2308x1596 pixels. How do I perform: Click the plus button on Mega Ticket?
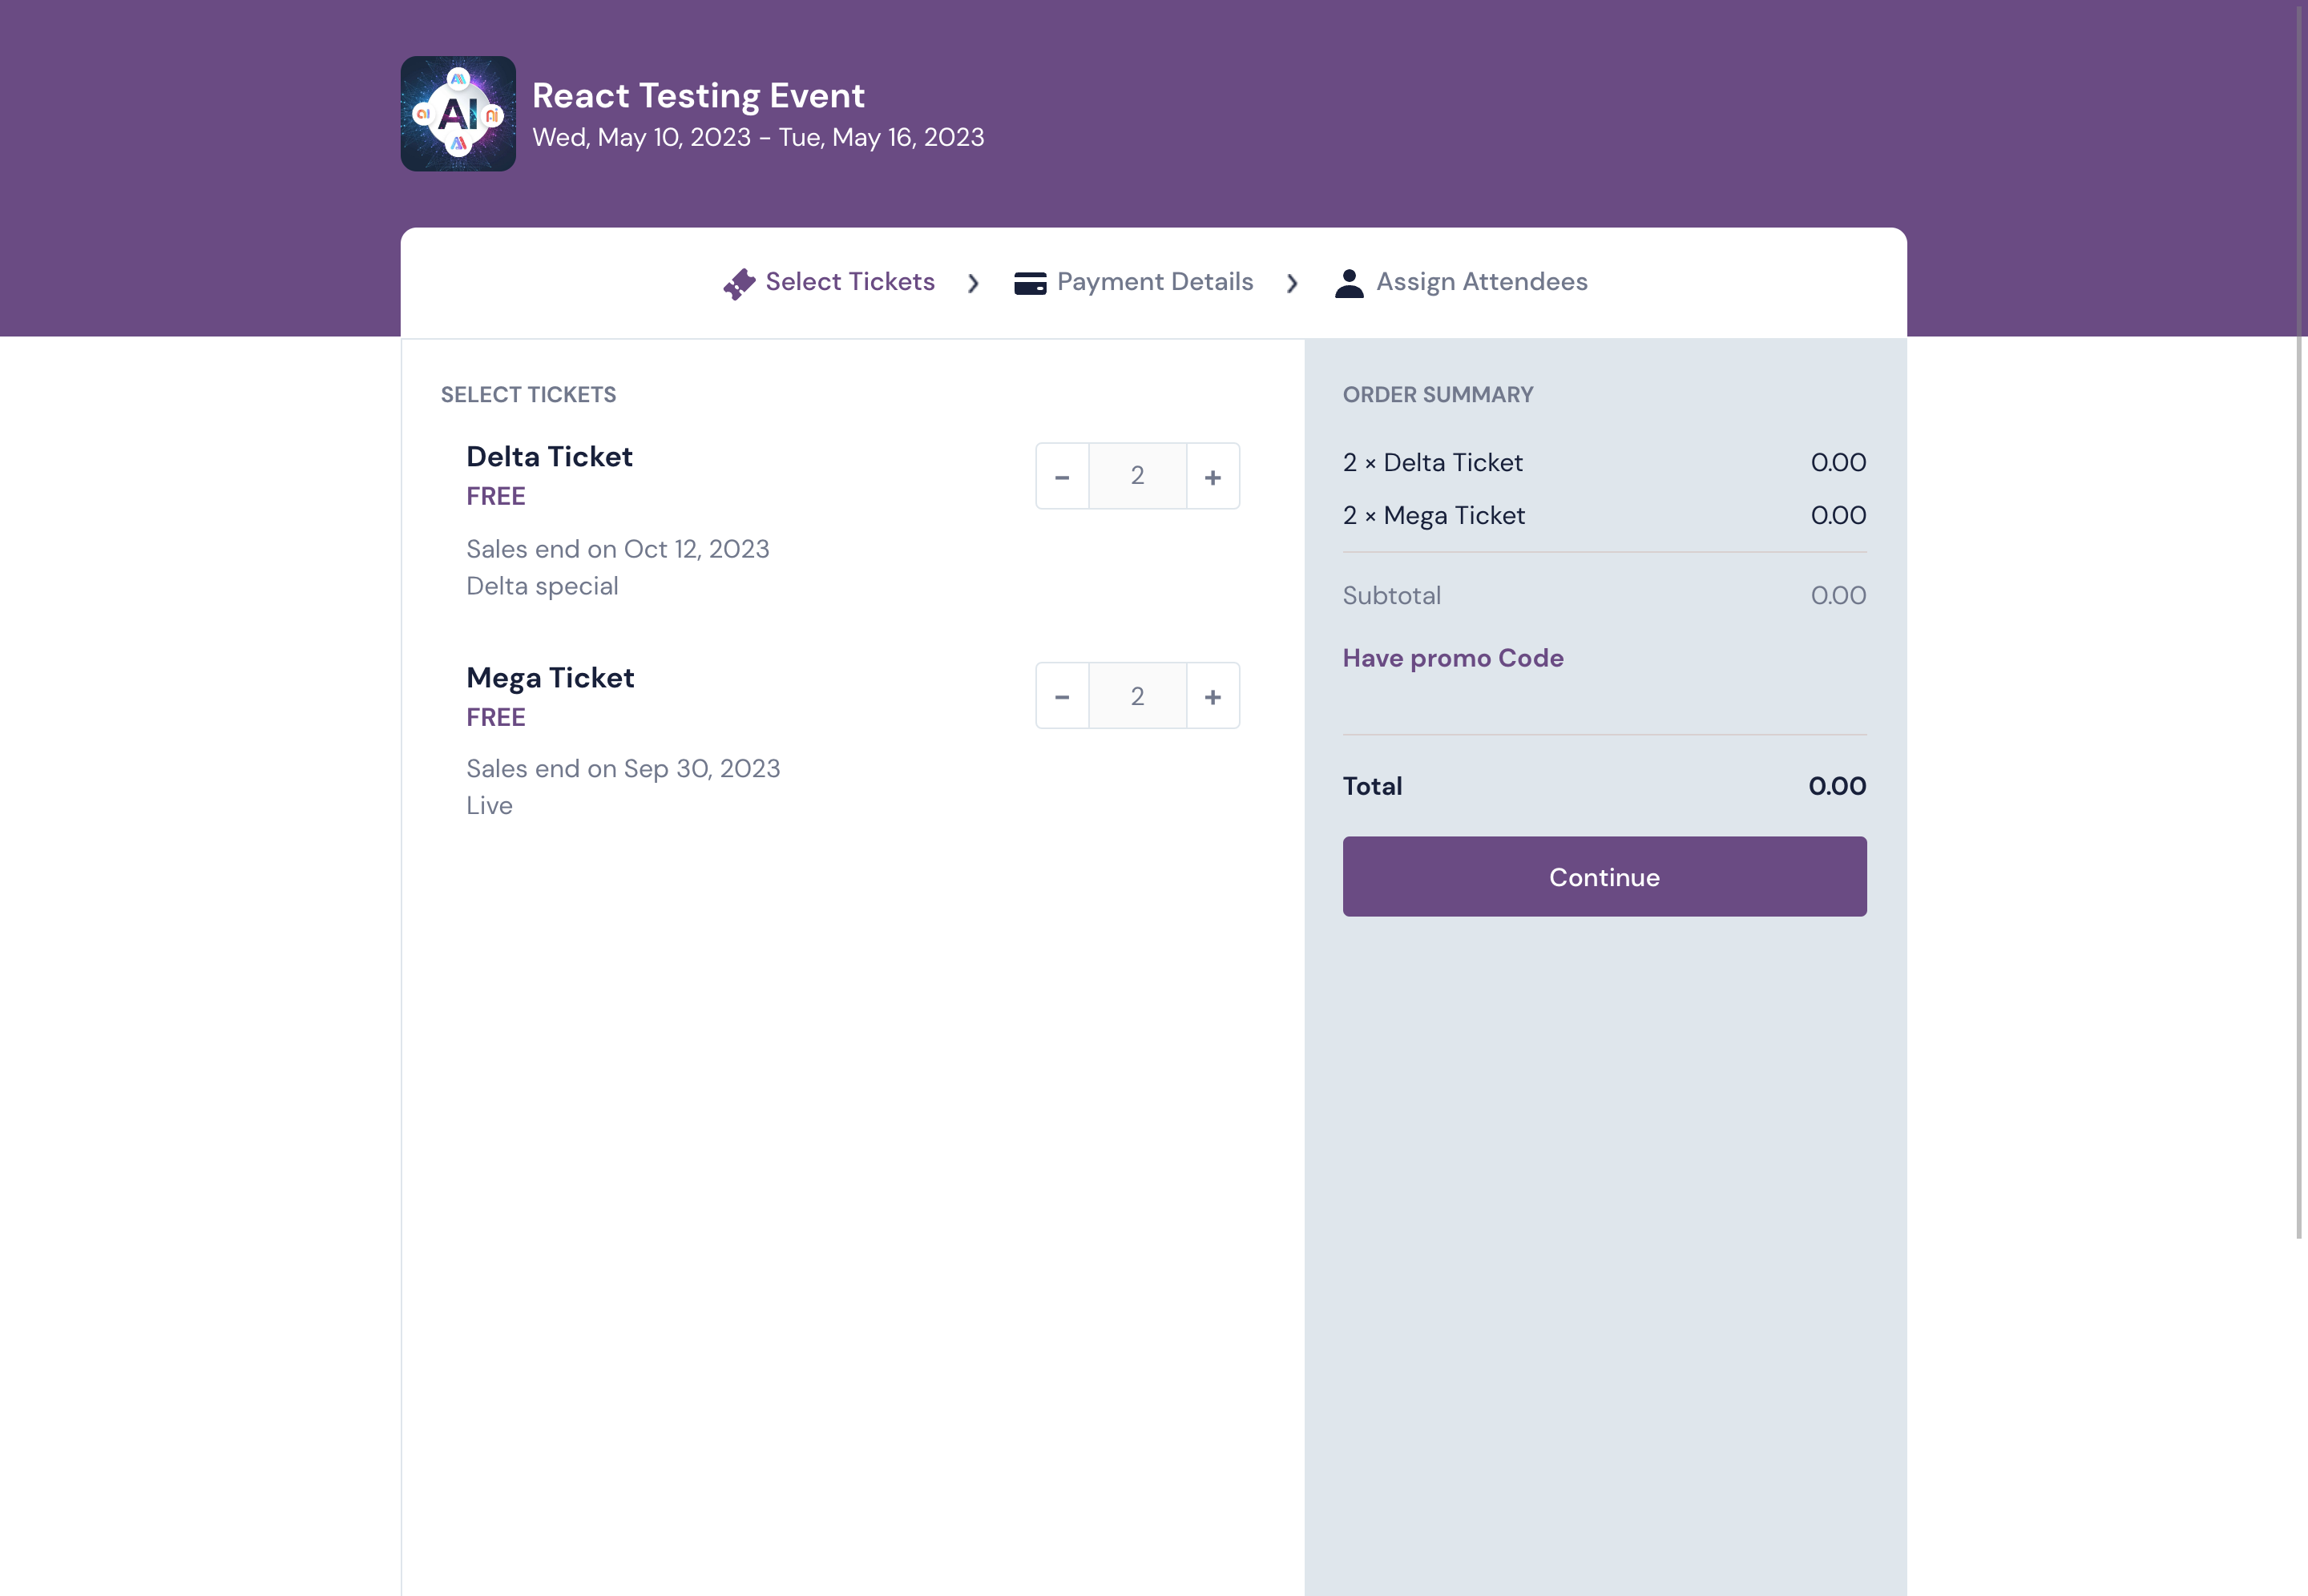click(1212, 696)
